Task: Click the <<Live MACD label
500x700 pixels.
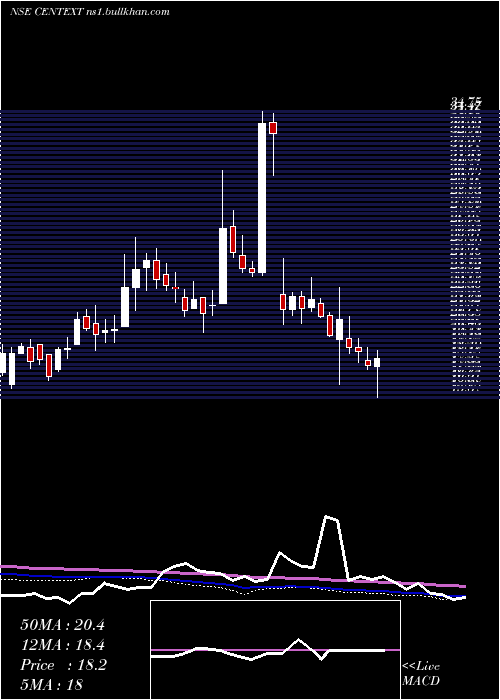Action: (x=421, y=673)
